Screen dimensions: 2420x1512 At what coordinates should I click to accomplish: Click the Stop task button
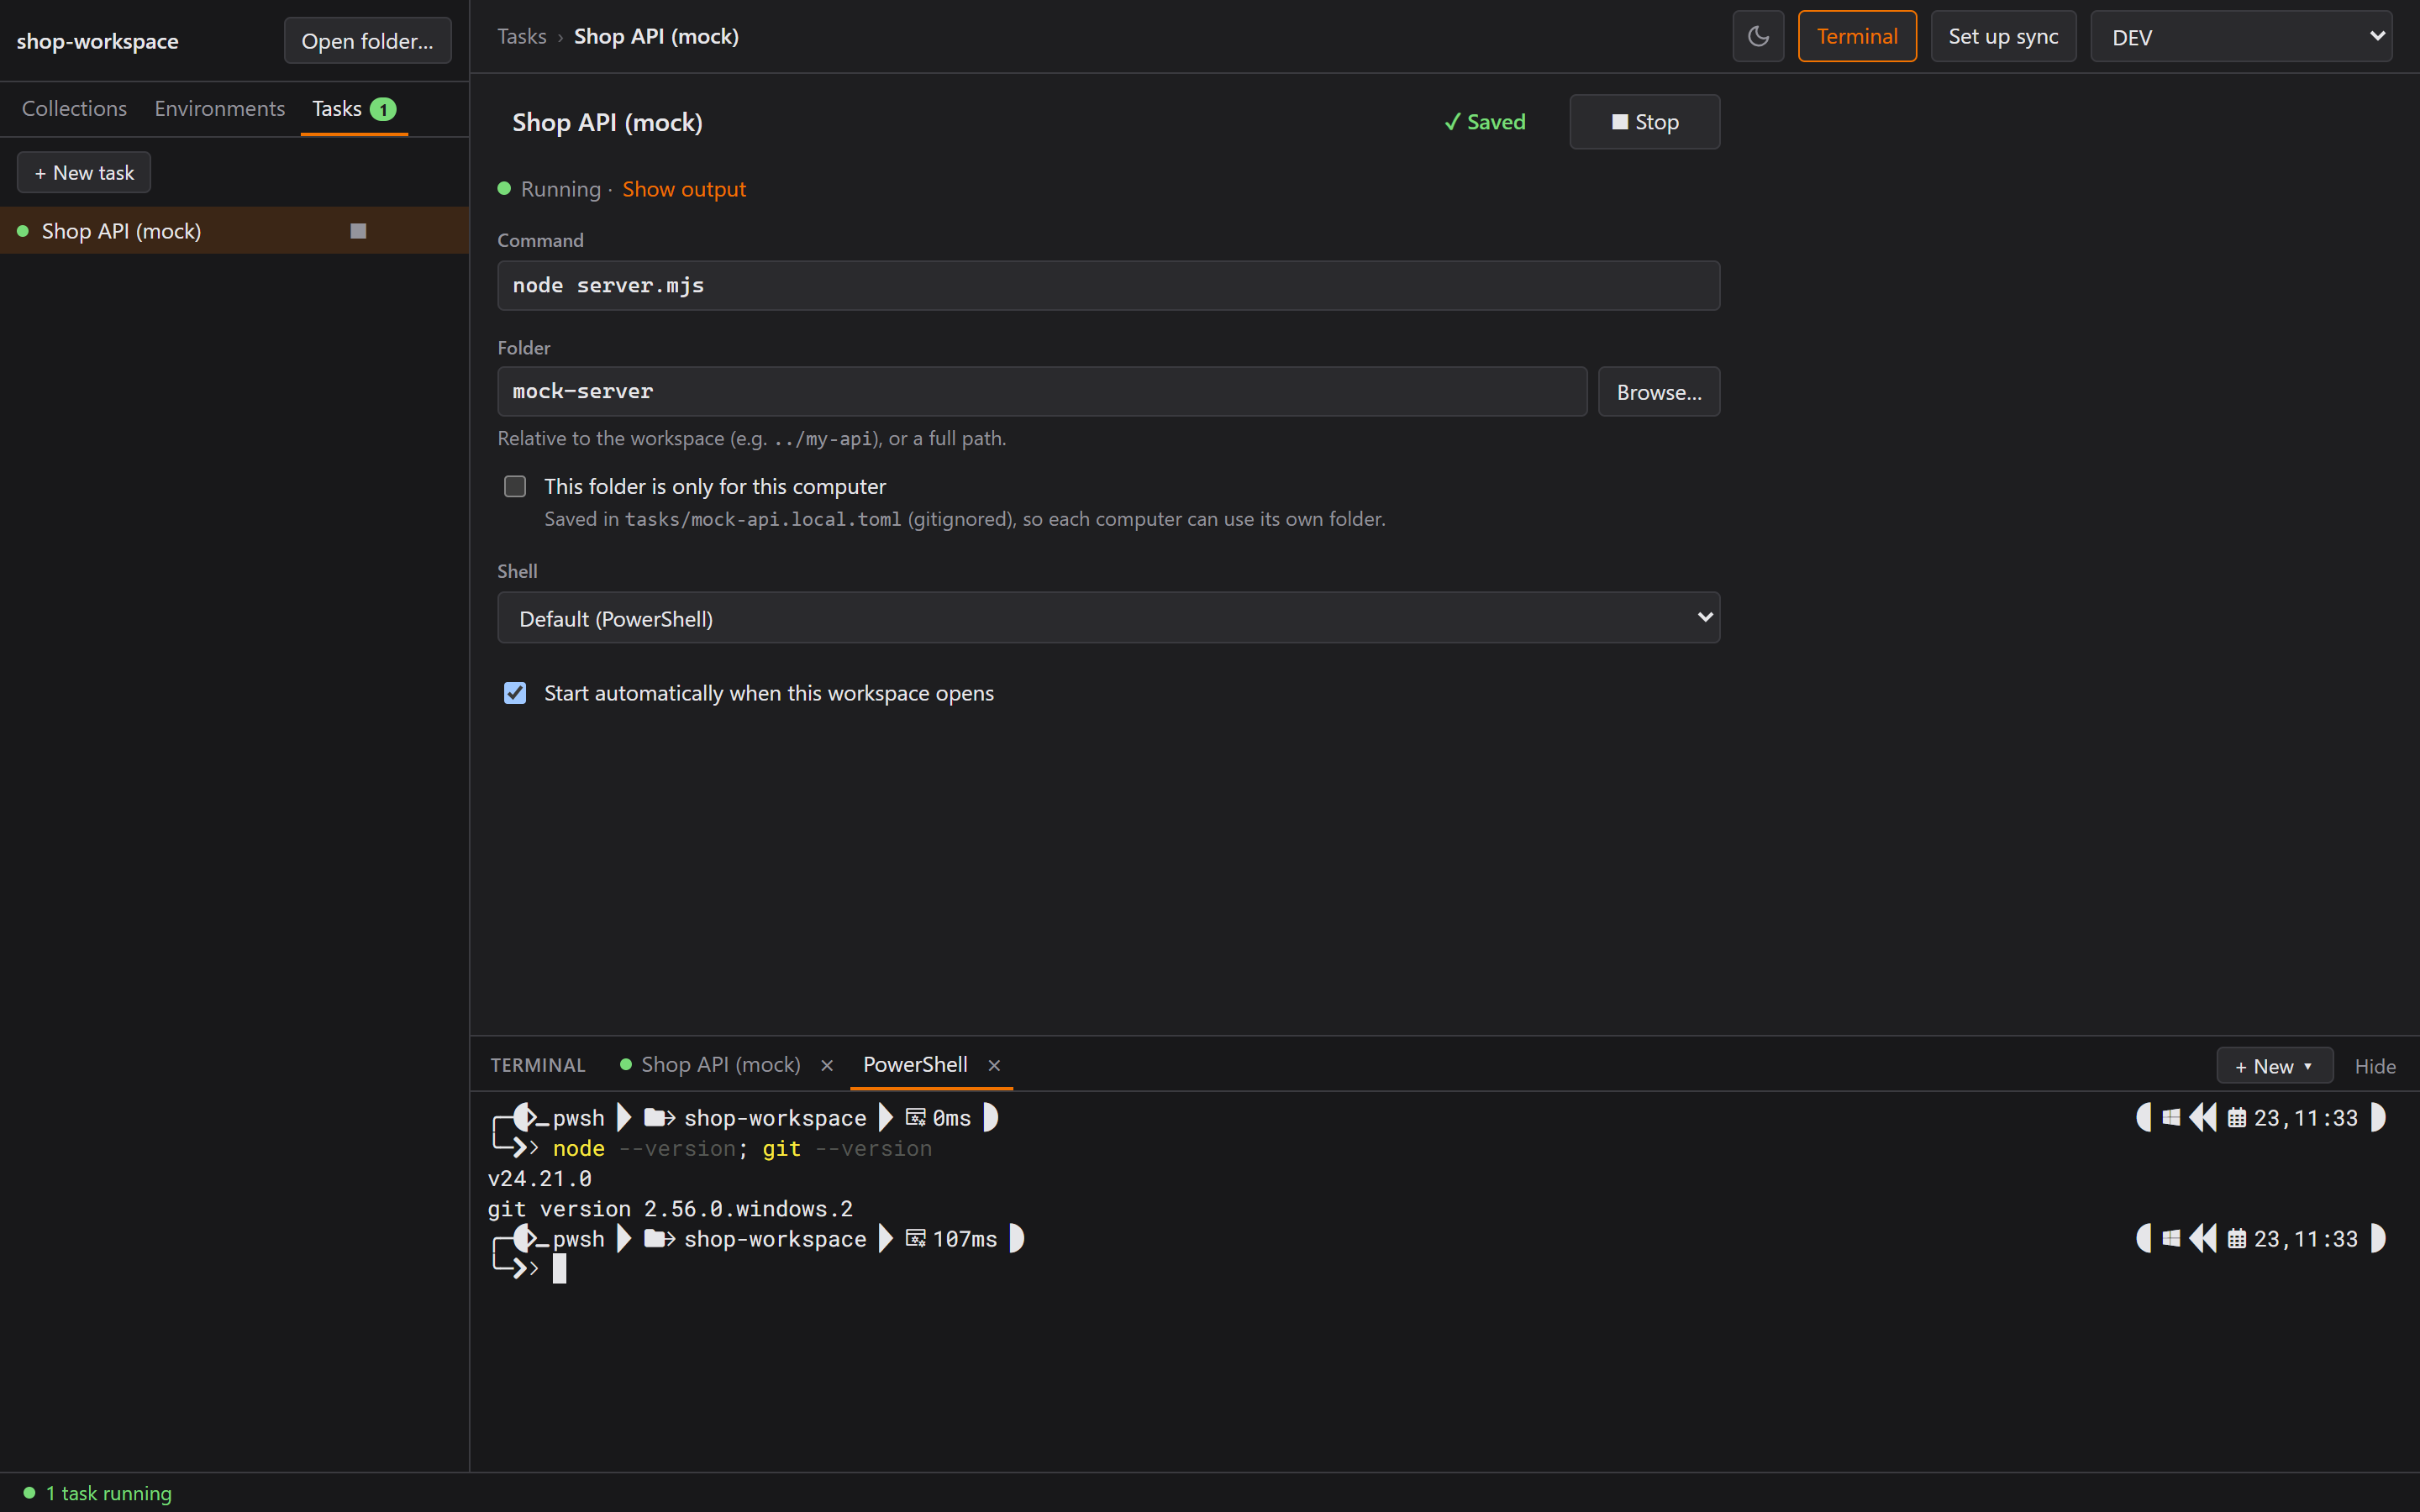[1644, 122]
